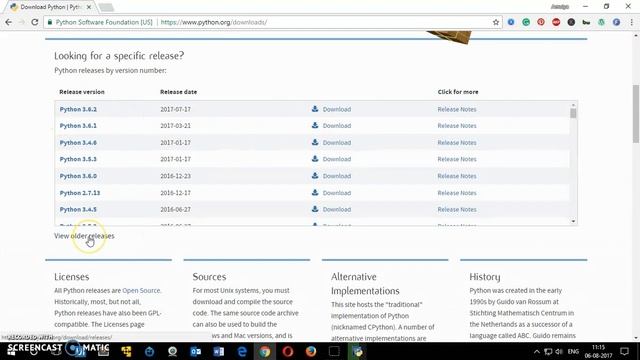Open a new tab next to Download Python

[x=106, y=7]
